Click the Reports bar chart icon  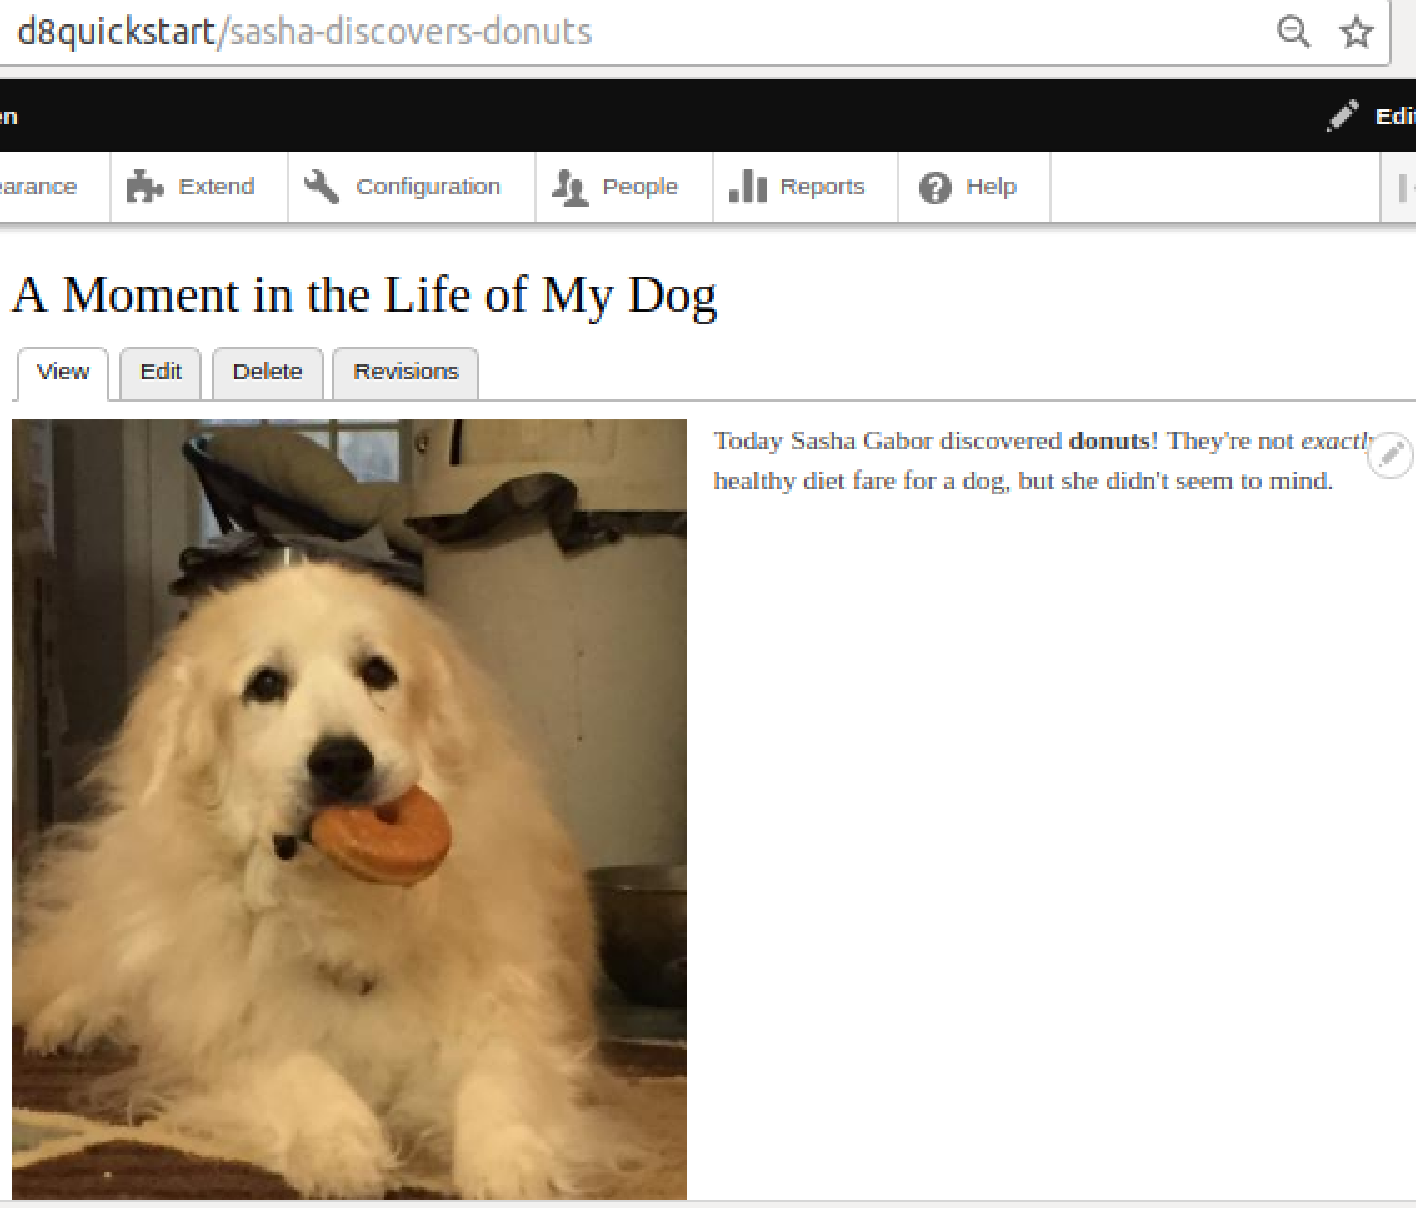point(748,186)
